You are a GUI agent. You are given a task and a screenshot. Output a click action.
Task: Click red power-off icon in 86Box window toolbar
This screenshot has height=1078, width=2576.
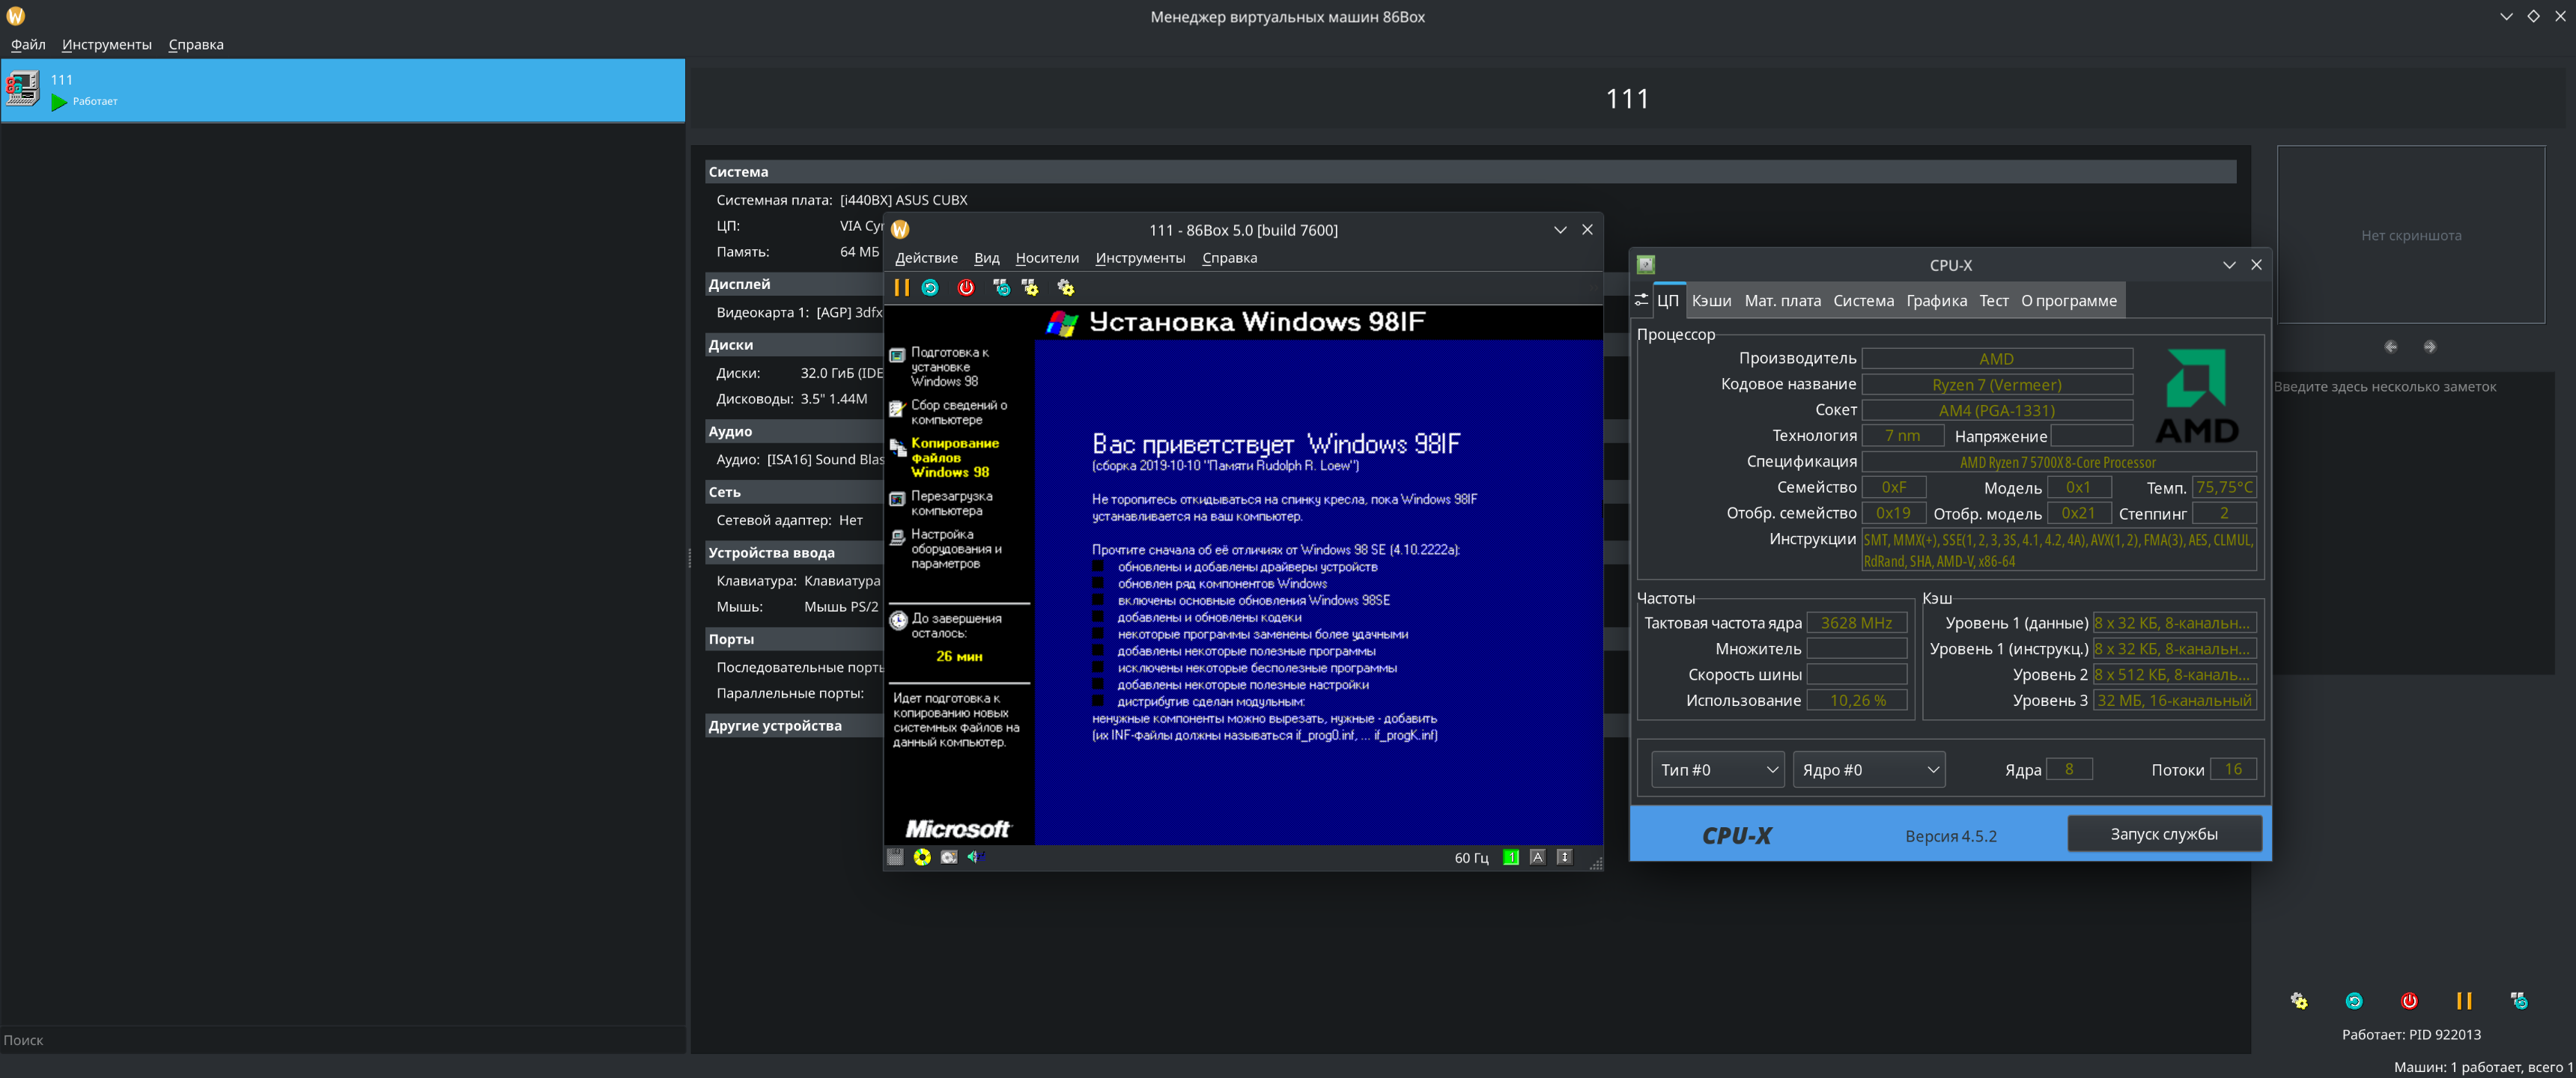click(965, 288)
